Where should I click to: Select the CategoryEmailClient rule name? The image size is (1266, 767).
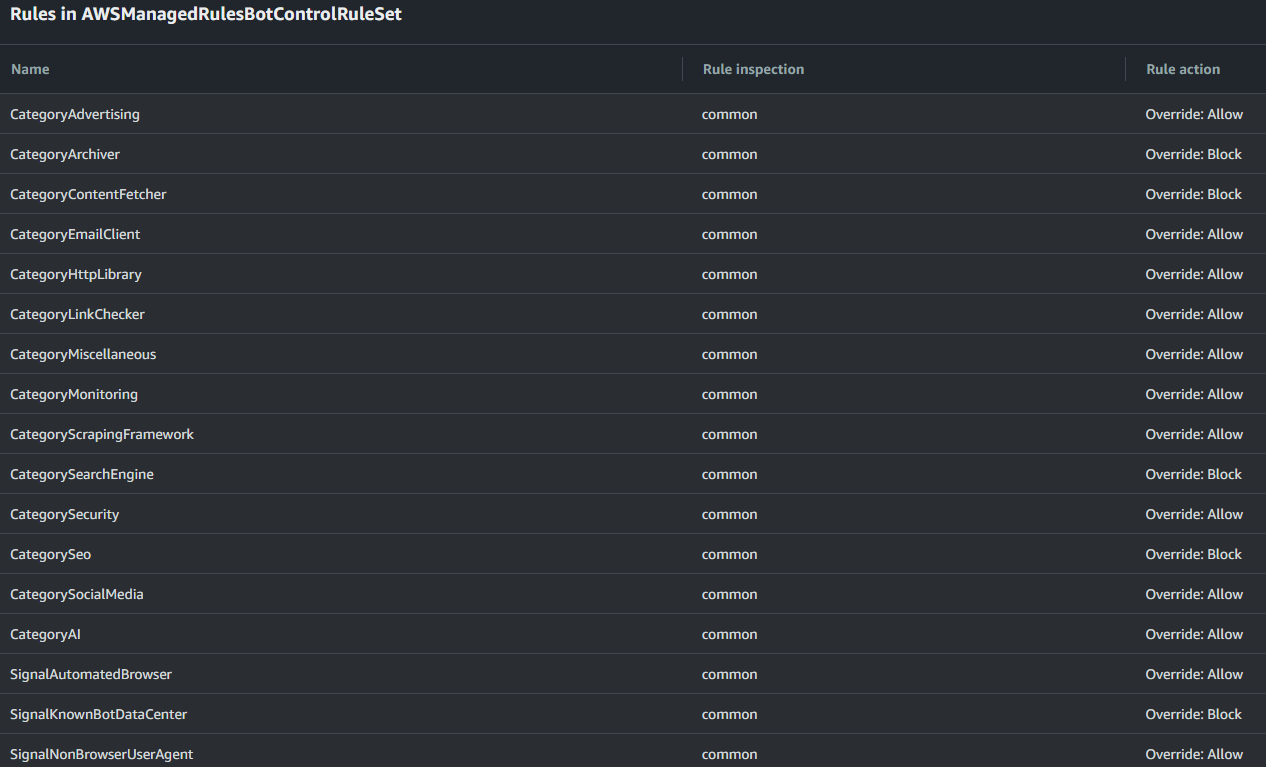(75, 234)
